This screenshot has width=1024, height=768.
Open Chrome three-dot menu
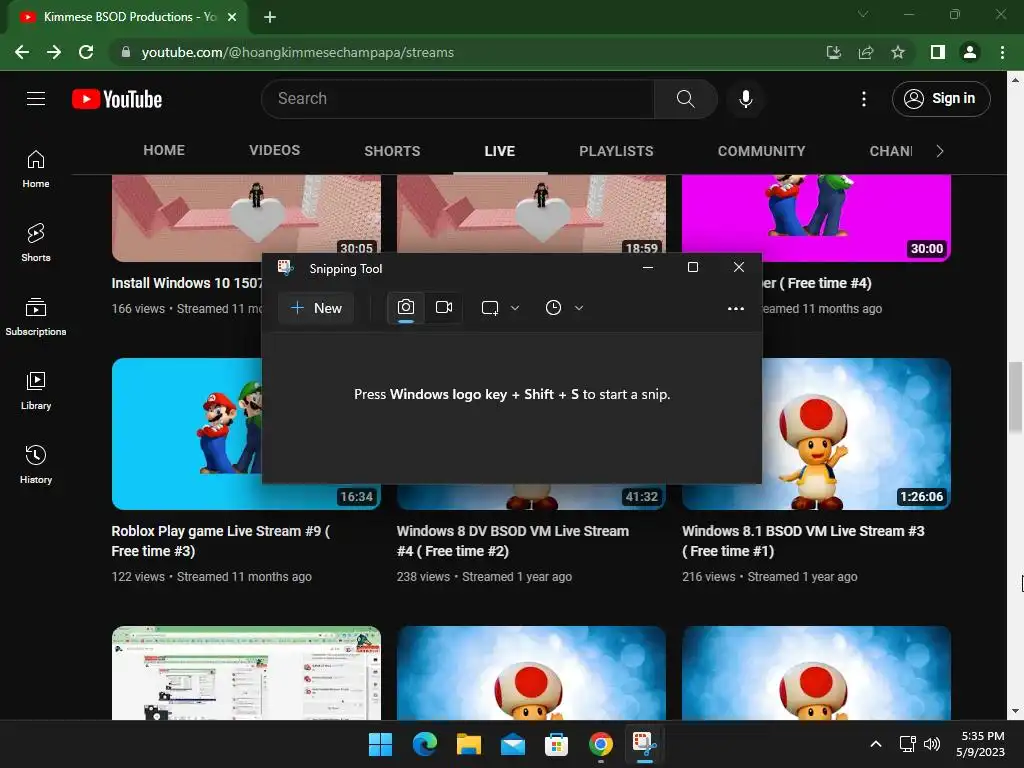click(1002, 52)
